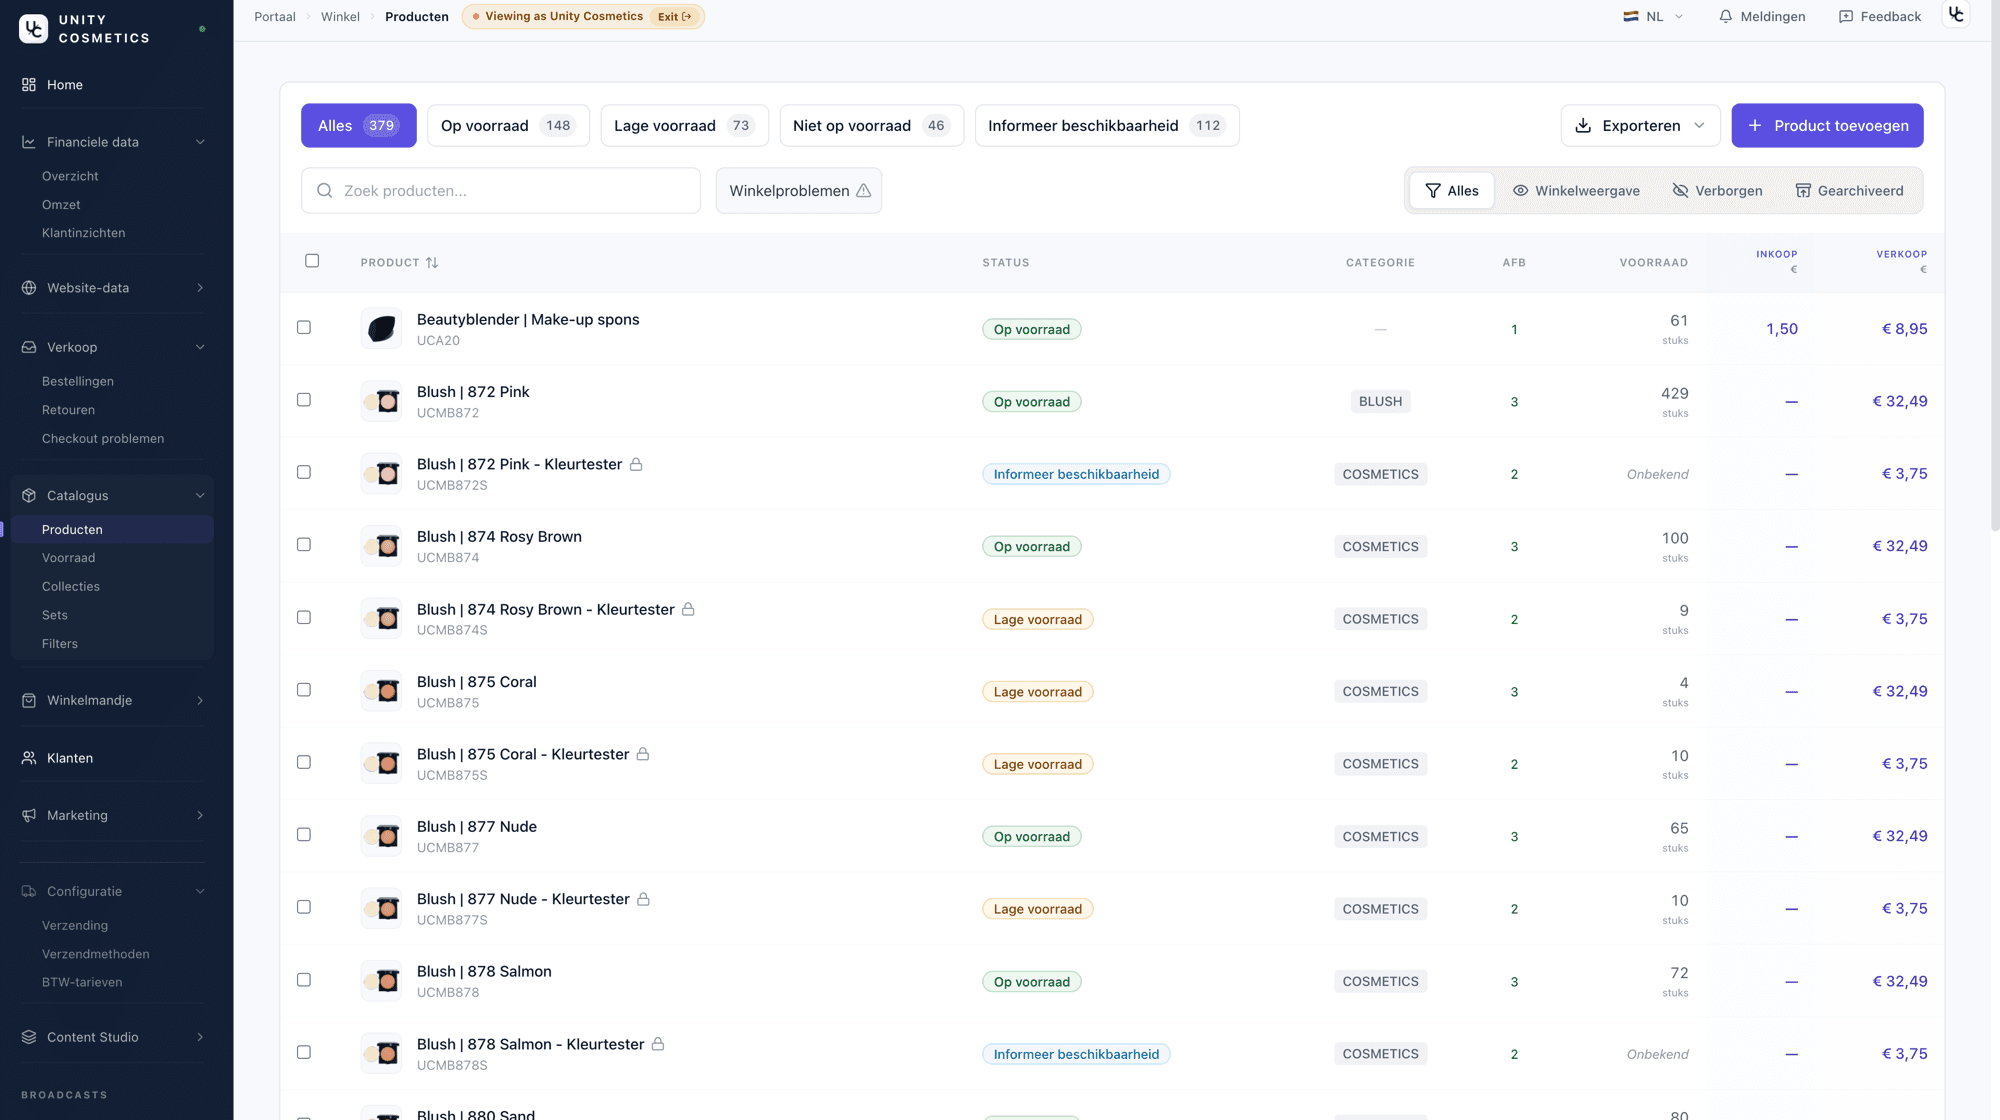Click lock icon beside Blush 875 Coral - Kleurtester
Image resolution: width=2000 pixels, height=1120 pixels.
pyautogui.click(x=643, y=754)
